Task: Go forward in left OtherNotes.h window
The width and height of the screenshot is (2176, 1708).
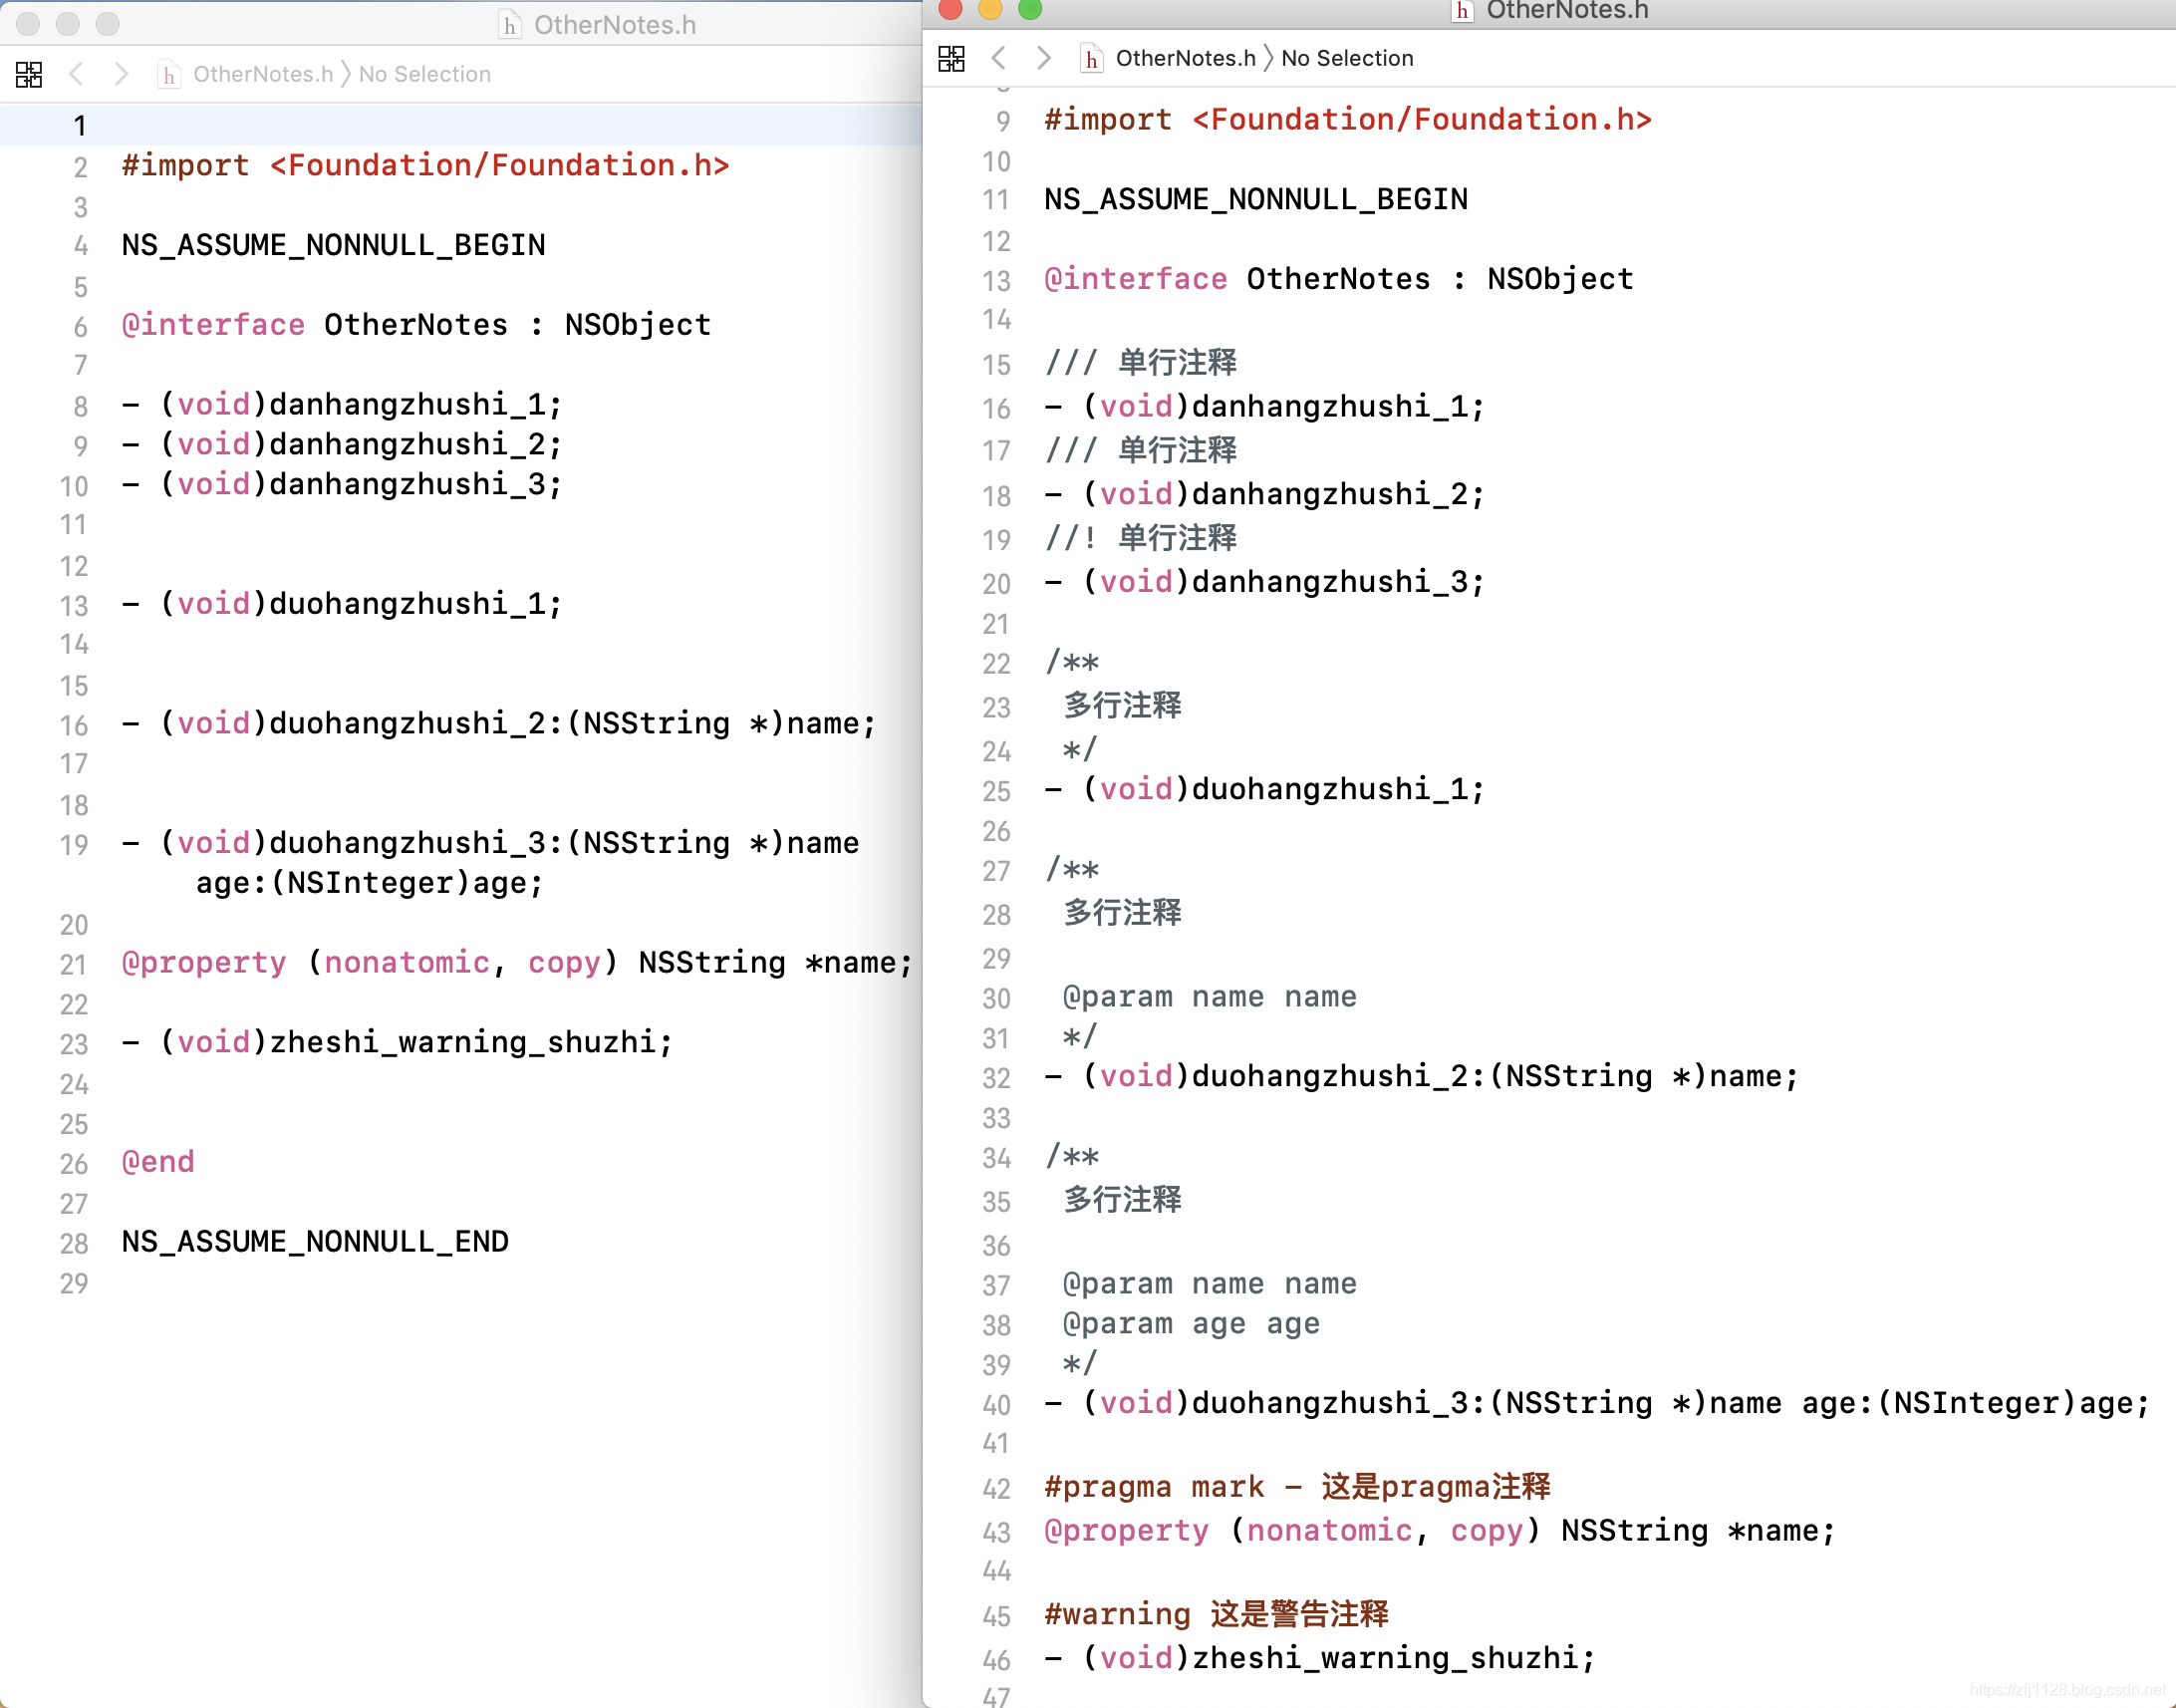Action: click(x=121, y=74)
